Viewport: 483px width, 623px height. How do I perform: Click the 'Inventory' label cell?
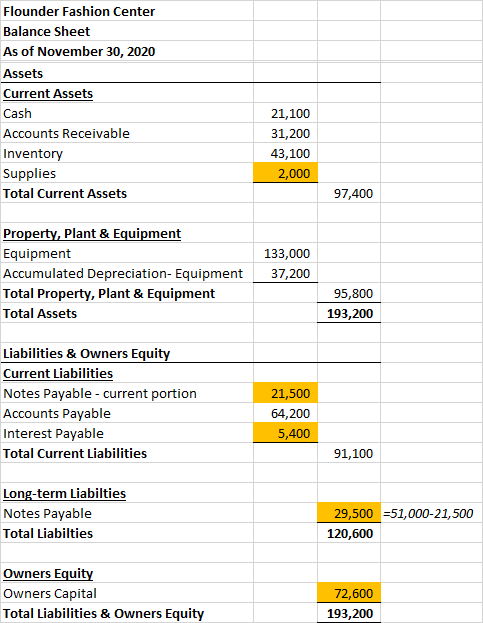tap(127, 153)
